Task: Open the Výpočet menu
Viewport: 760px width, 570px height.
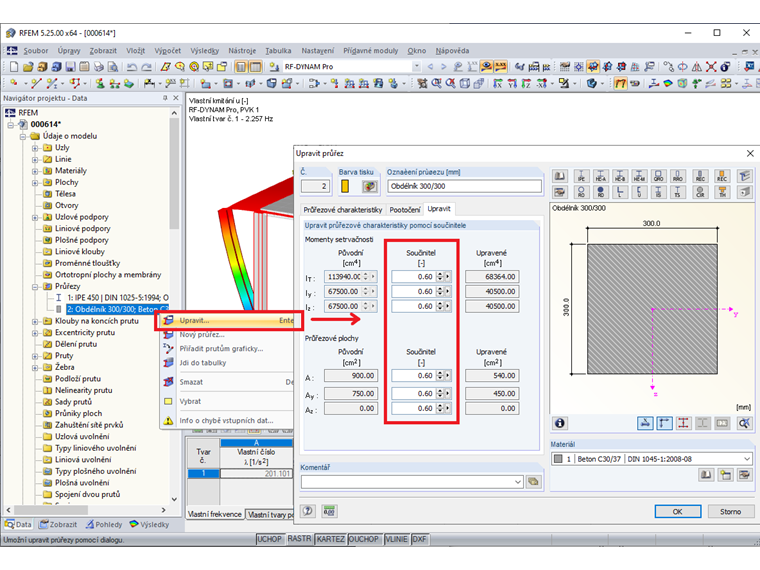Action: (168, 50)
